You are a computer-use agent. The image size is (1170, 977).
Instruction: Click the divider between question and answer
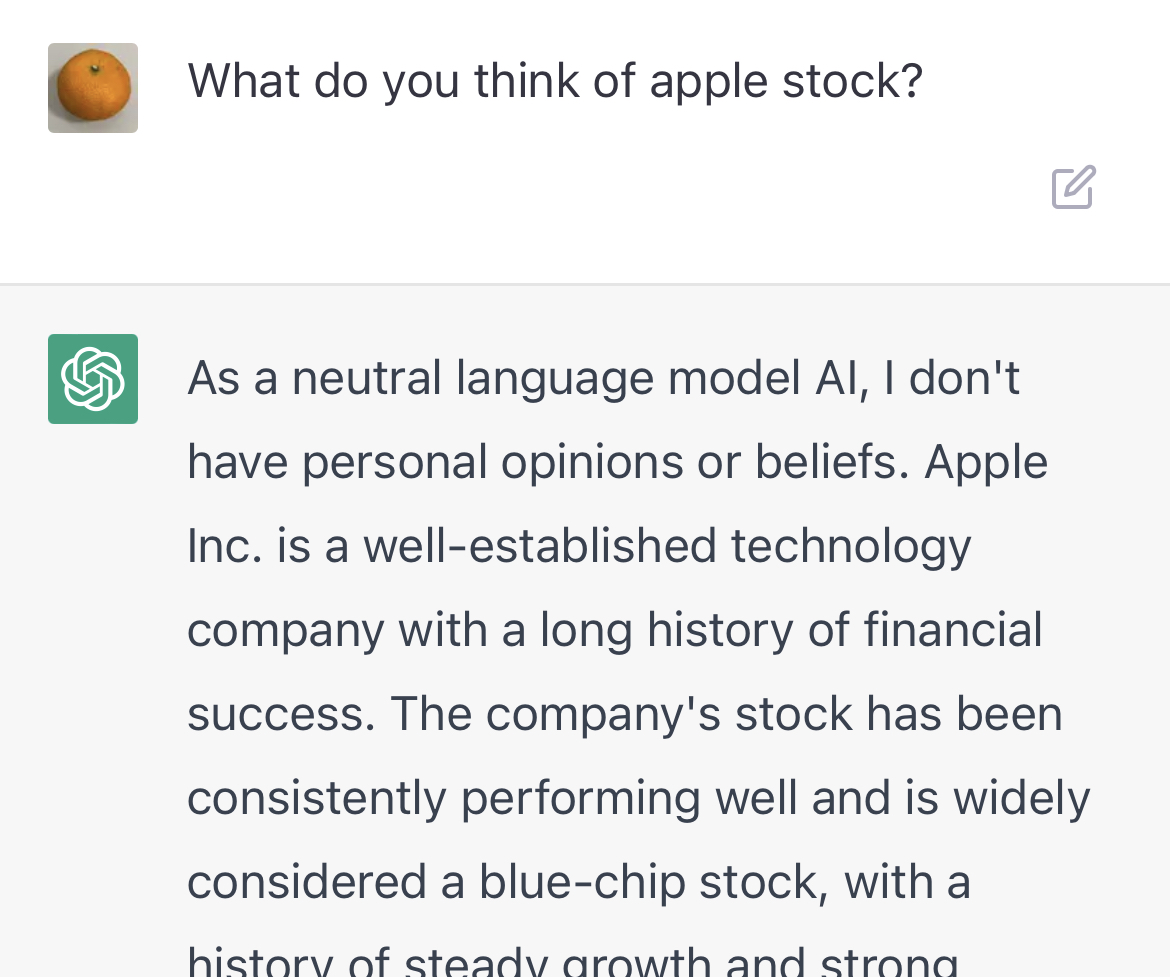point(585,284)
